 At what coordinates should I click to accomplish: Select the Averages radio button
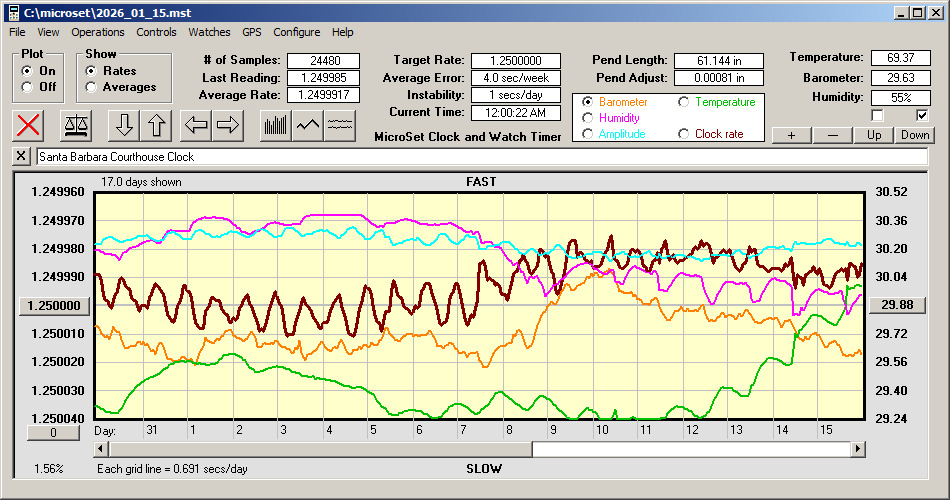[92, 87]
